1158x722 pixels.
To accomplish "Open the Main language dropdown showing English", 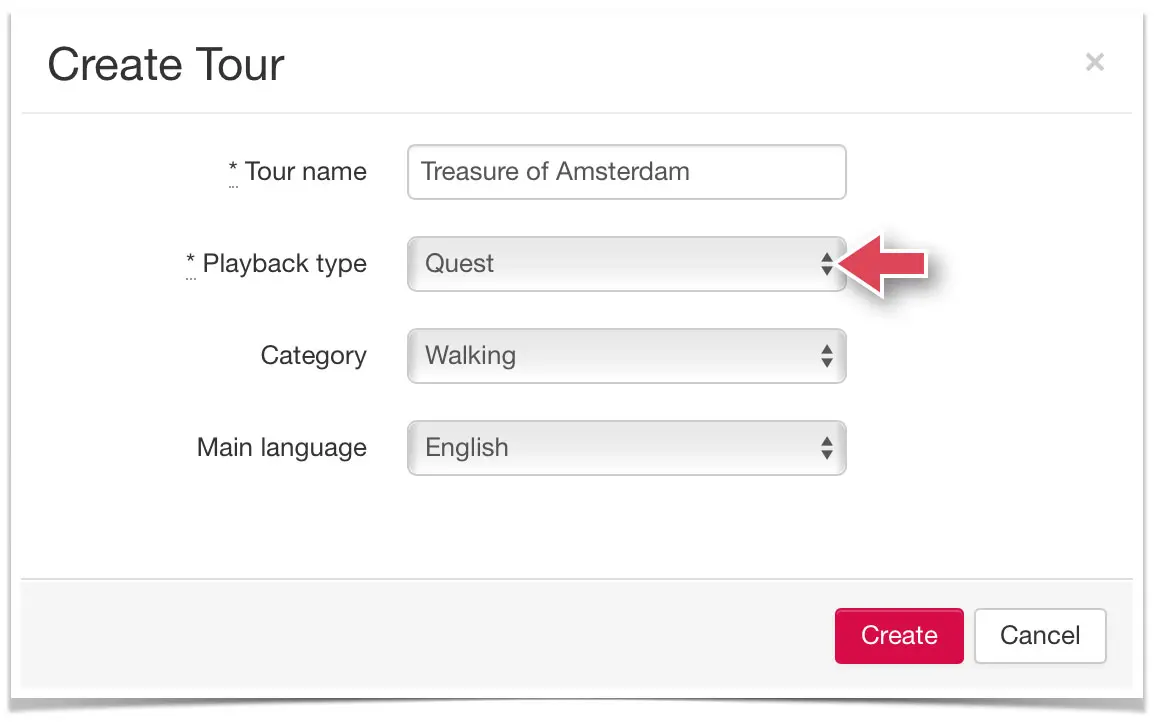I will click(626, 447).
